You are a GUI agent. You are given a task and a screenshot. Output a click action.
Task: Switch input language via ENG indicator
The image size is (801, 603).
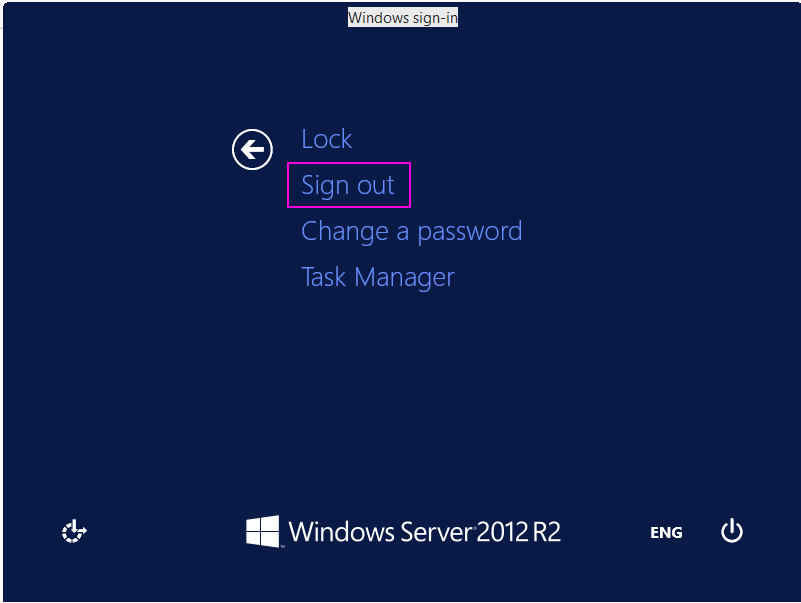pos(666,532)
